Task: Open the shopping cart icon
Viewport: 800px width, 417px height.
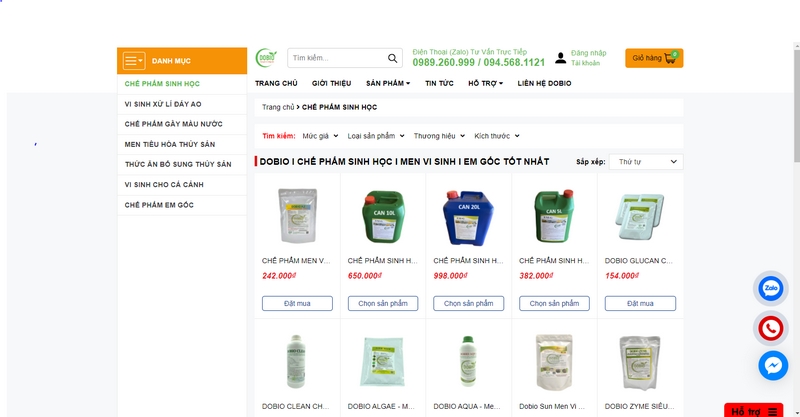Action: coord(669,58)
